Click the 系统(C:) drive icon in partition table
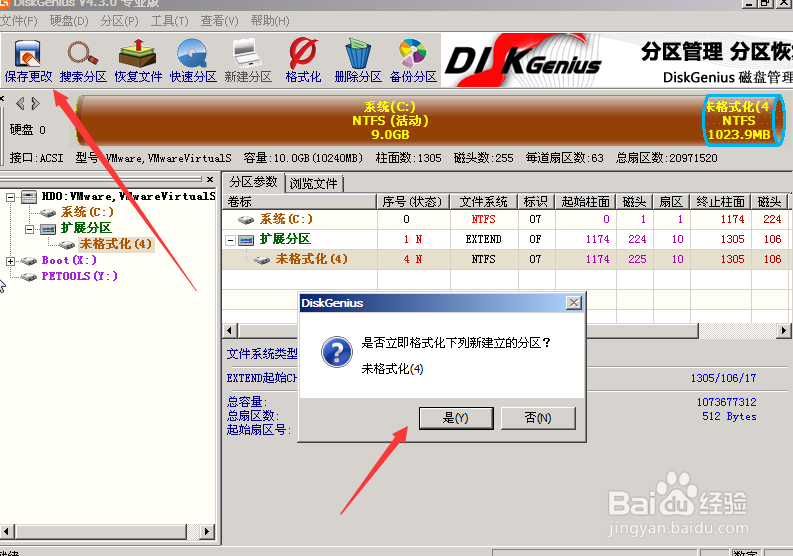This screenshot has height=556, width=793. click(x=246, y=220)
